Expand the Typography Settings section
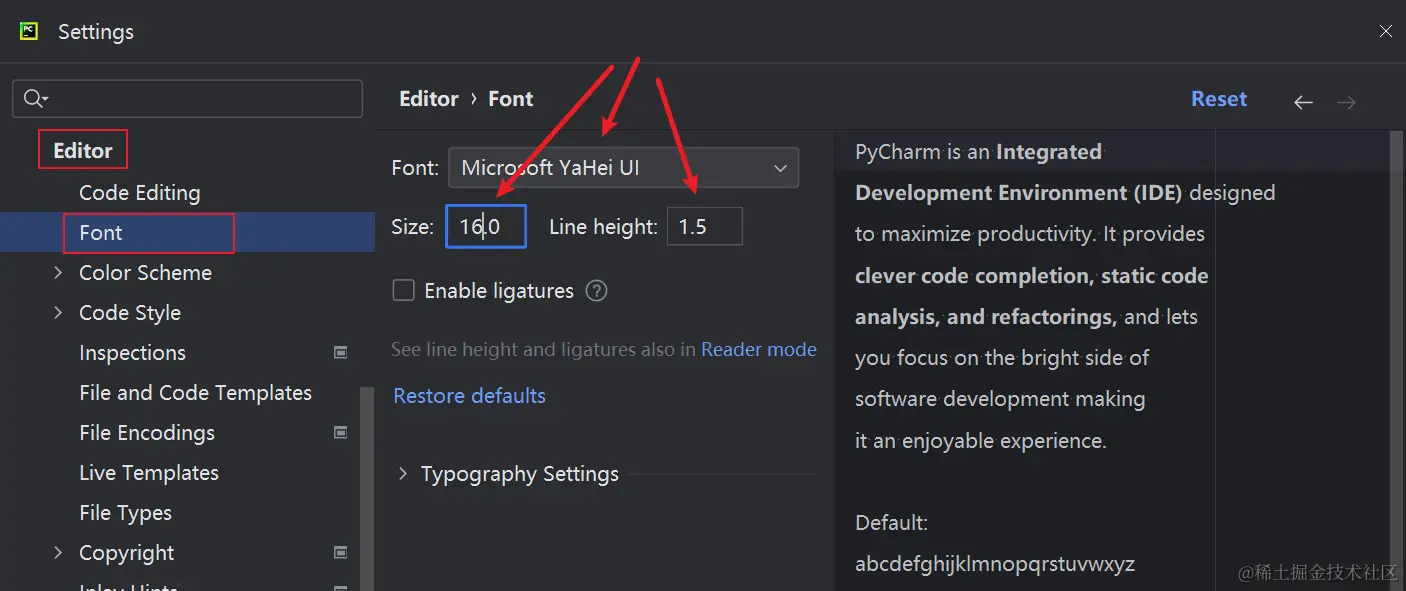The image size is (1406, 591). pyautogui.click(x=403, y=474)
